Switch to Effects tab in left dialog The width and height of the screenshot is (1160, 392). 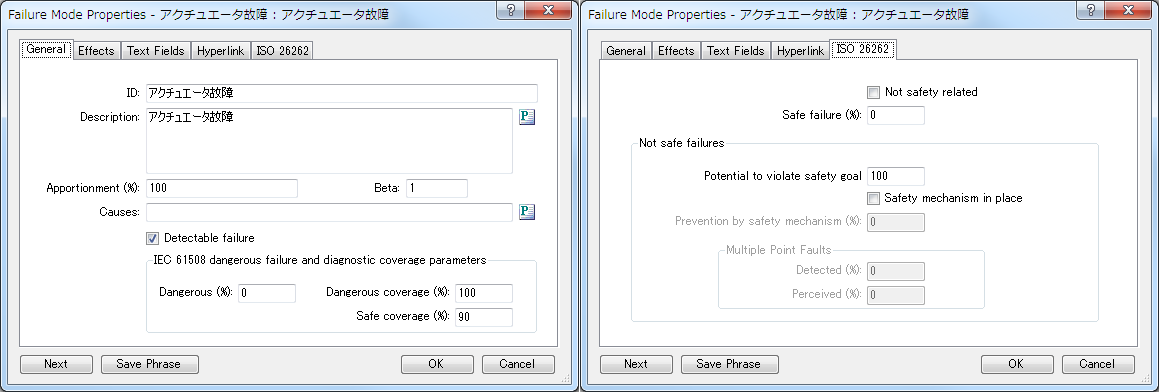click(96, 50)
